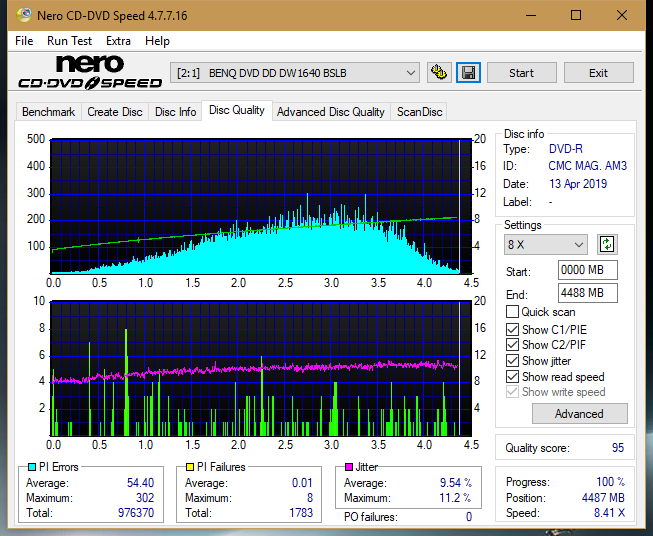Toggle the Quick scan checkbox
This screenshot has width=653, height=536.
tap(512, 312)
